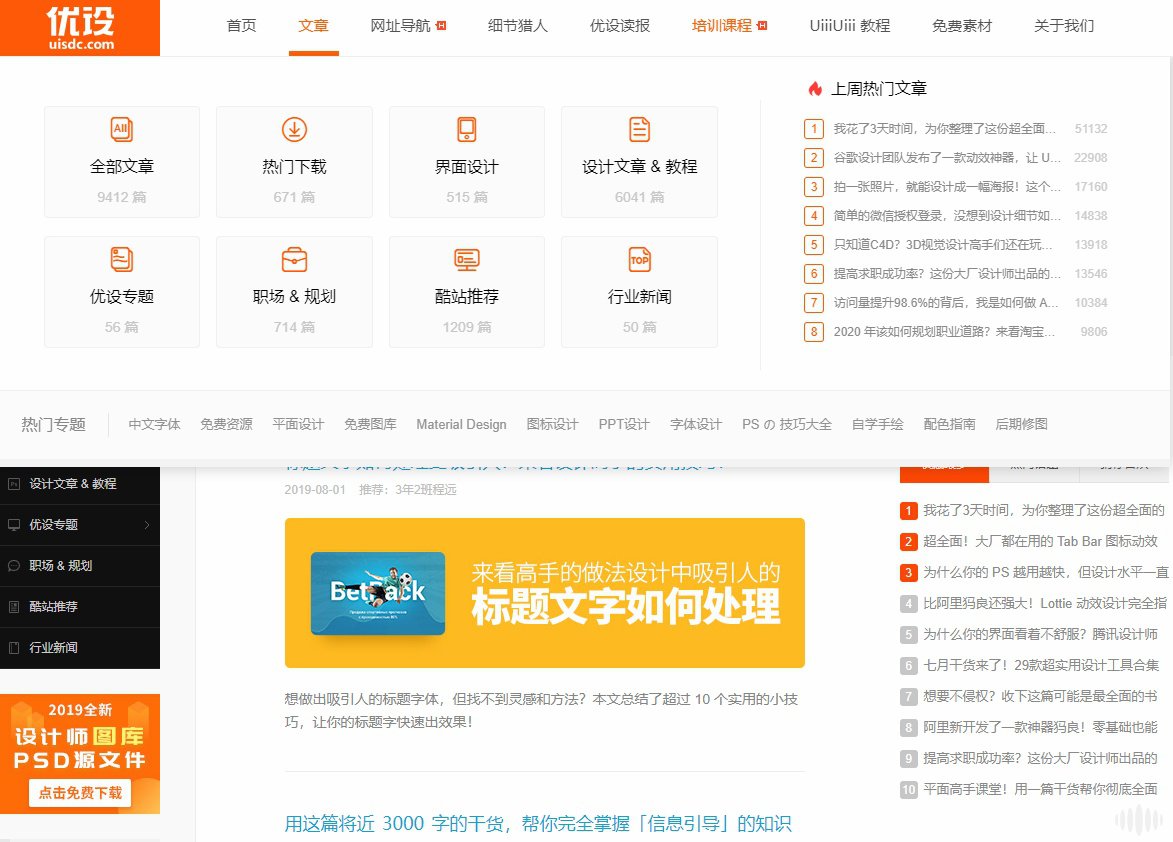Open hot article 8 2020 年该如何规划职业道路
This screenshot has width=1173, height=842.
click(x=944, y=332)
